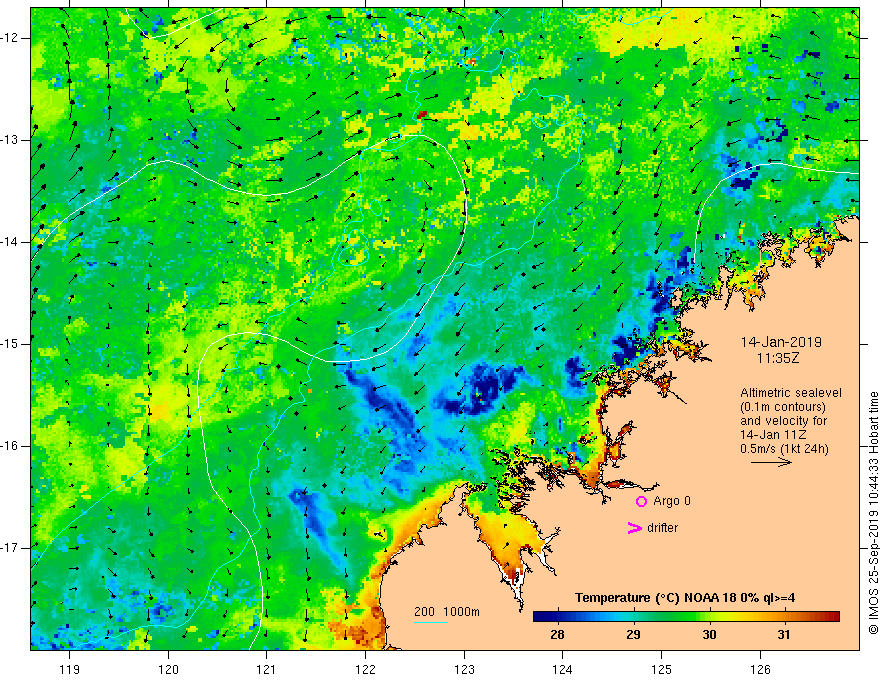
Task: Click the "Temperature (°C) NOAA 18 0% ql>=4" title
Action: pyautogui.click(x=685, y=598)
